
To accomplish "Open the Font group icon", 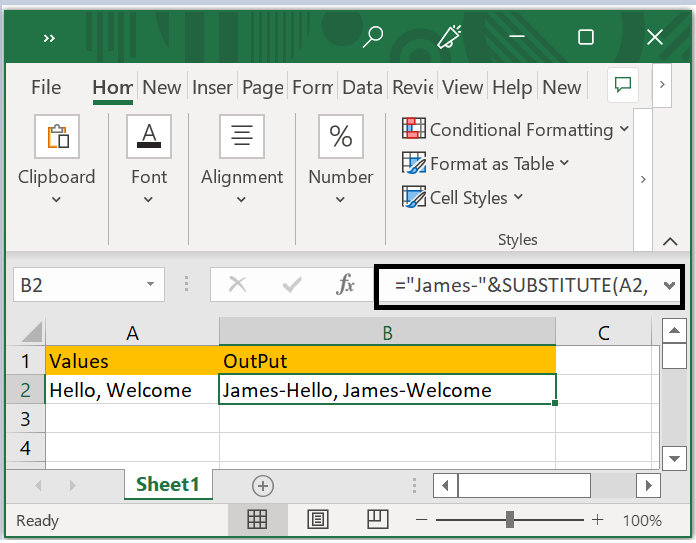I will click(x=149, y=137).
